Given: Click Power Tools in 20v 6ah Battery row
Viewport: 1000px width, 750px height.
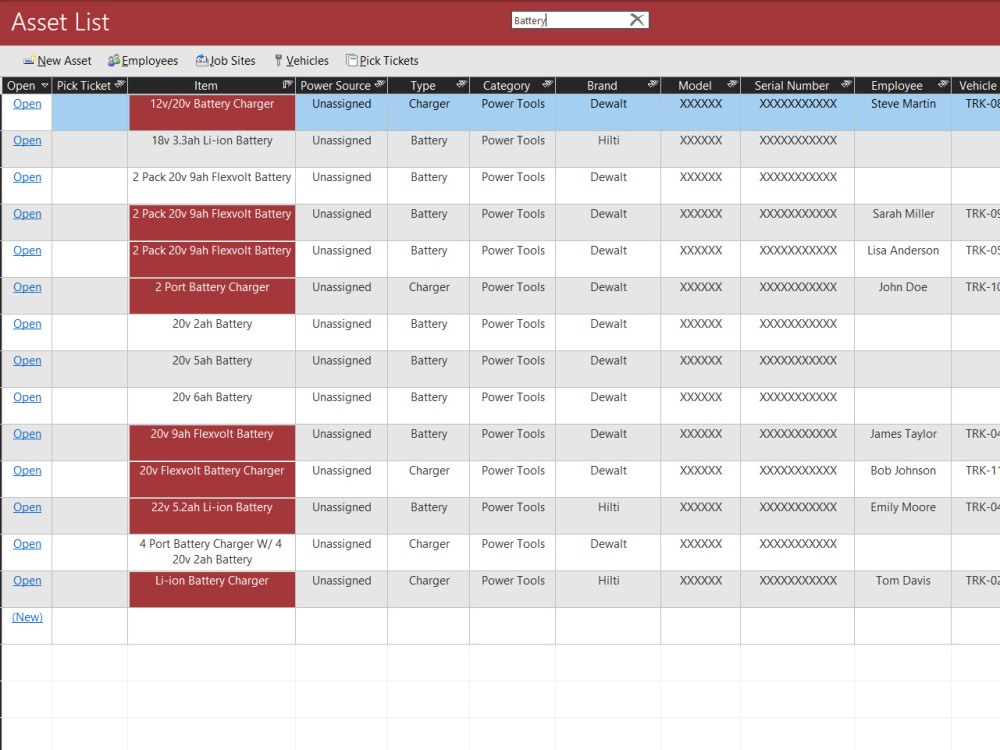Looking at the screenshot, I should (513, 406).
